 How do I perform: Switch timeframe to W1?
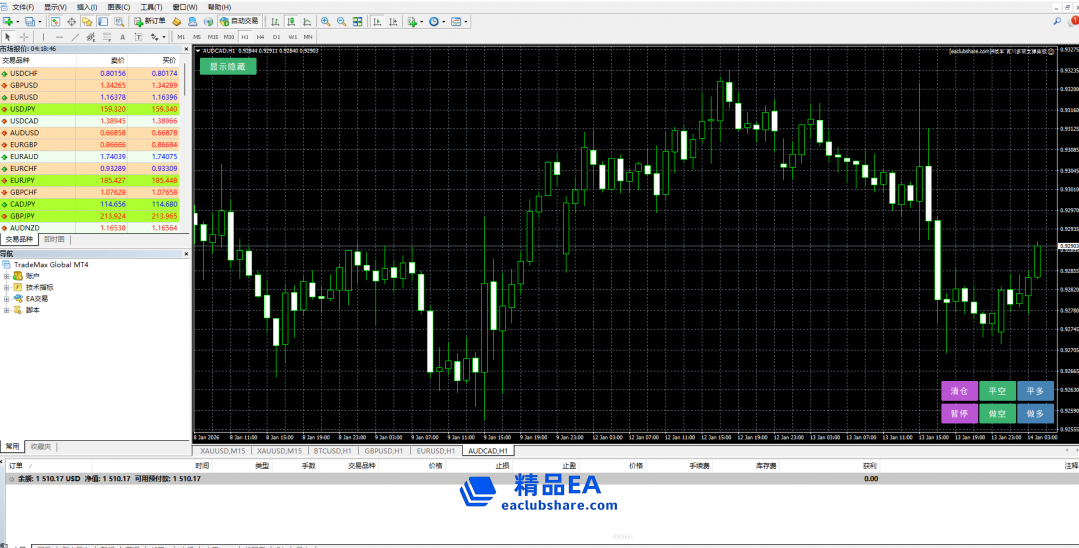point(292,36)
